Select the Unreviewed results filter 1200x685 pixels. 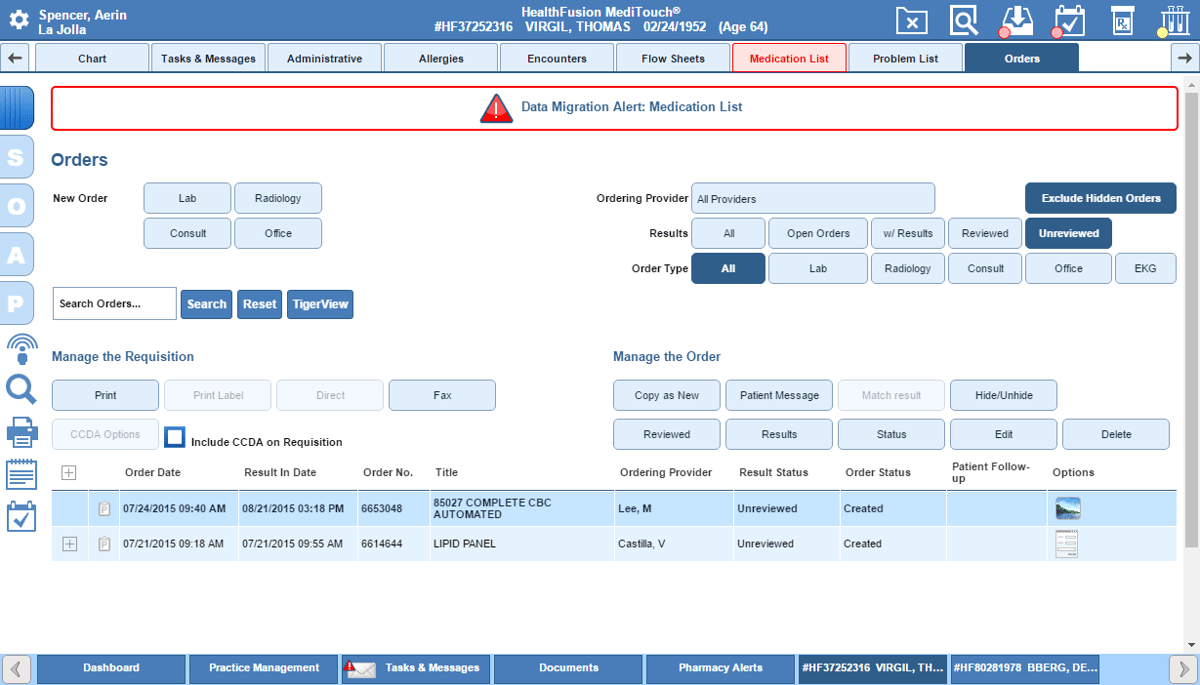point(1068,232)
